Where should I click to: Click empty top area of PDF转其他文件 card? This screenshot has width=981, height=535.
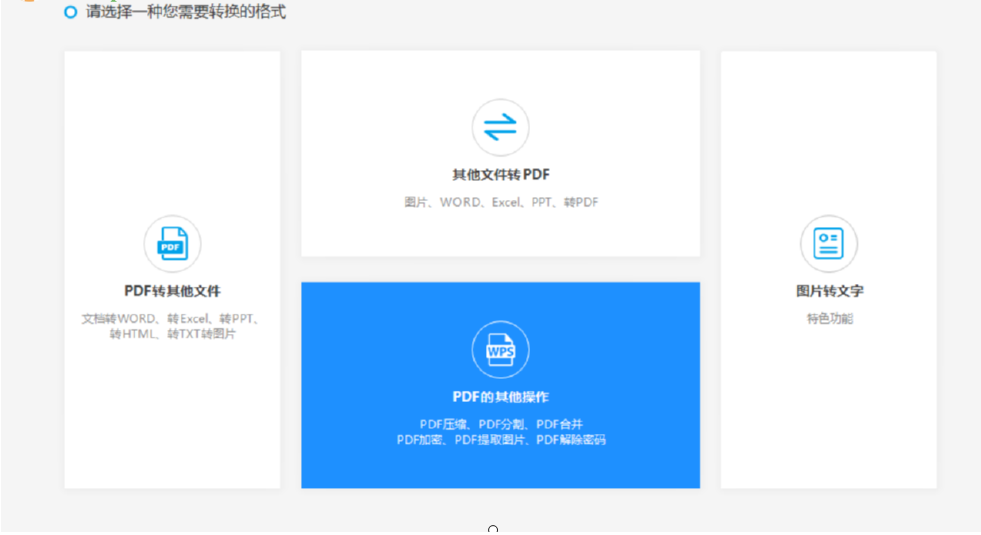coord(172,120)
